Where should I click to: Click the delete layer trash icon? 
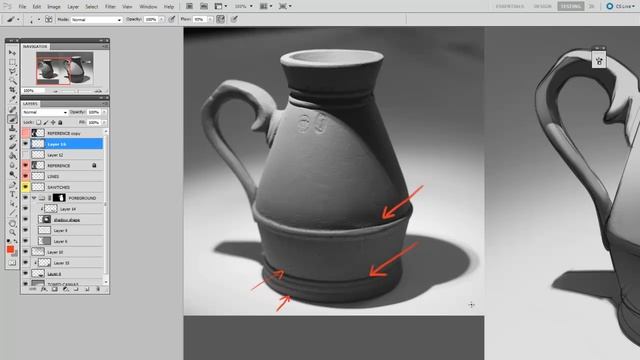tap(98, 289)
